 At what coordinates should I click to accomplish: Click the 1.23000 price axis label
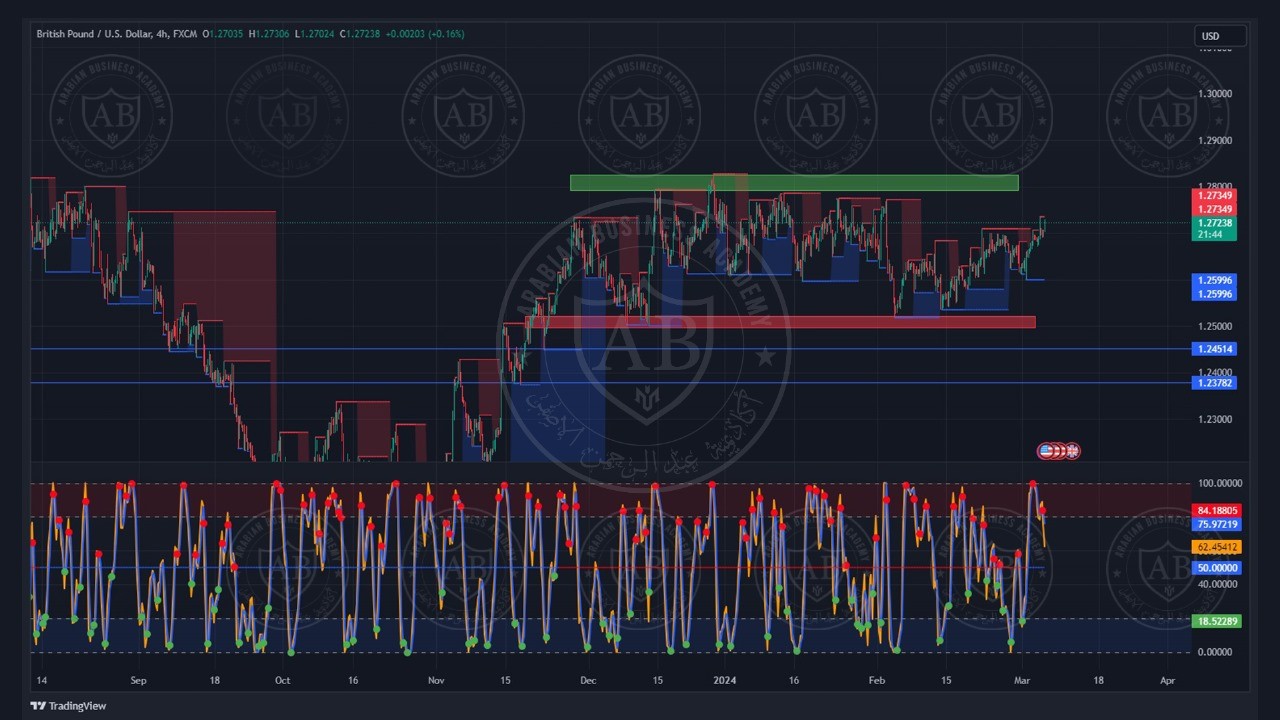coord(1215,420)
